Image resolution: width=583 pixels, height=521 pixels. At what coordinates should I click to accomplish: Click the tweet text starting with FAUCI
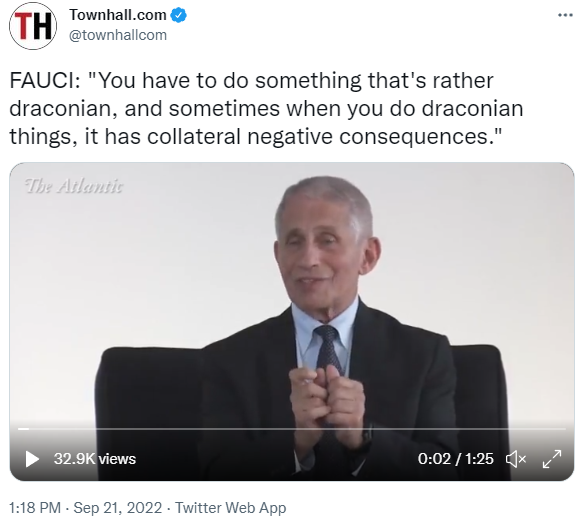266,108
